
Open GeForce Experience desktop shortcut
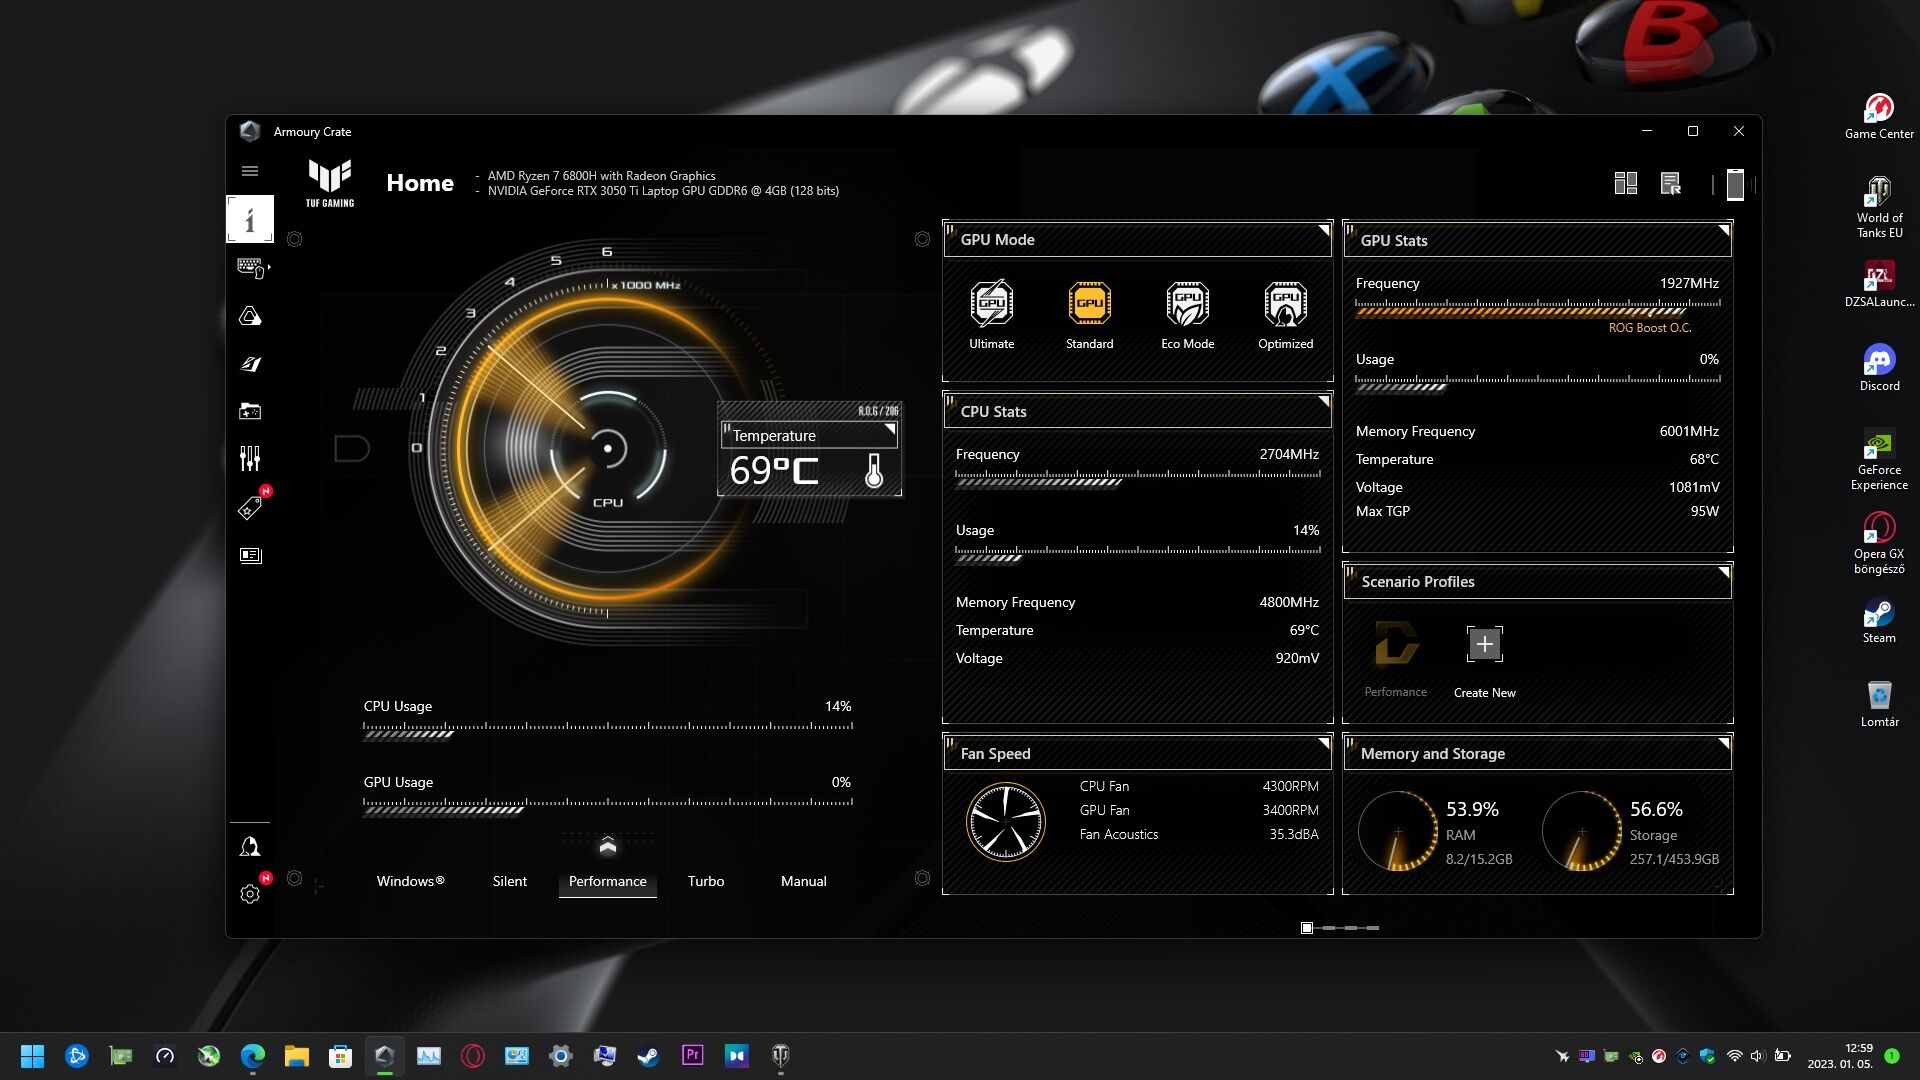[x=1879, y=460]
